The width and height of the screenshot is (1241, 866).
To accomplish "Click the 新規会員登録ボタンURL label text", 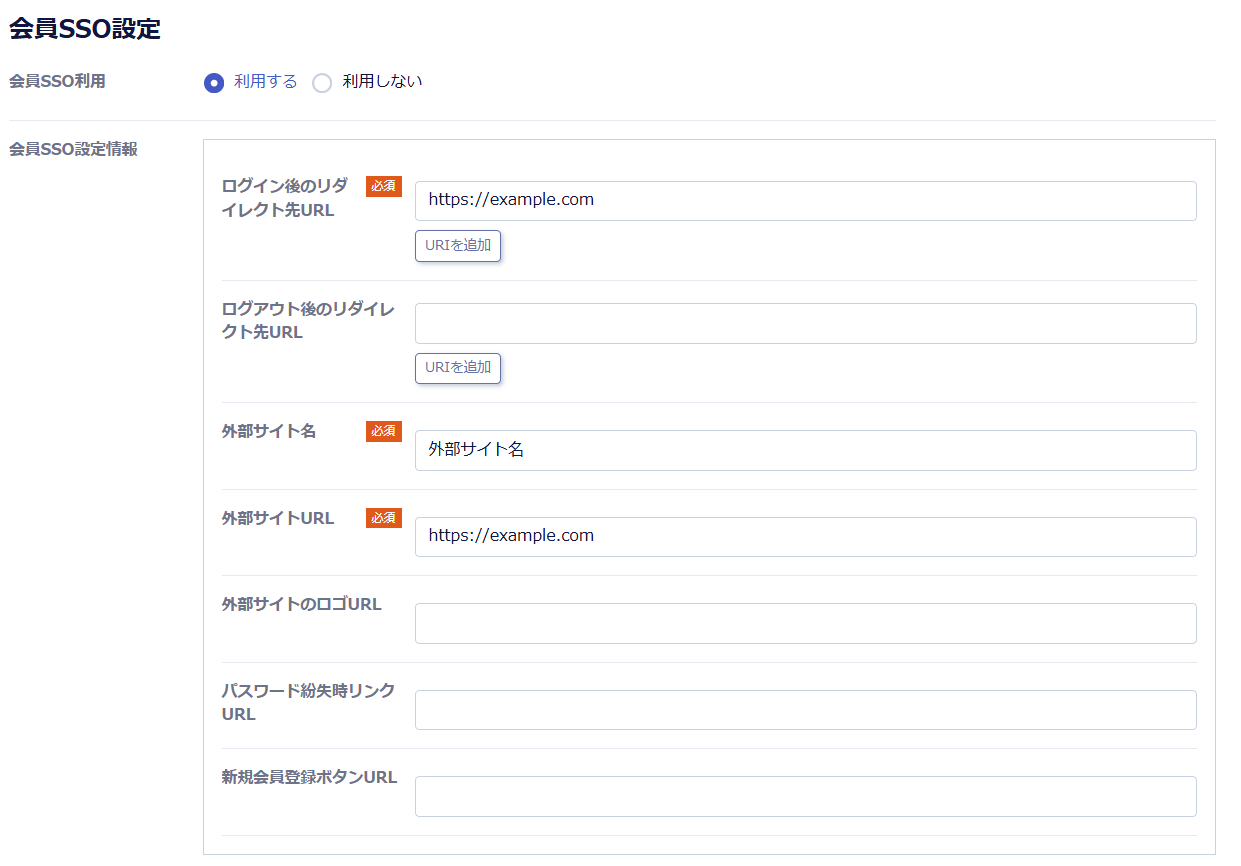I will pos(309,778).
